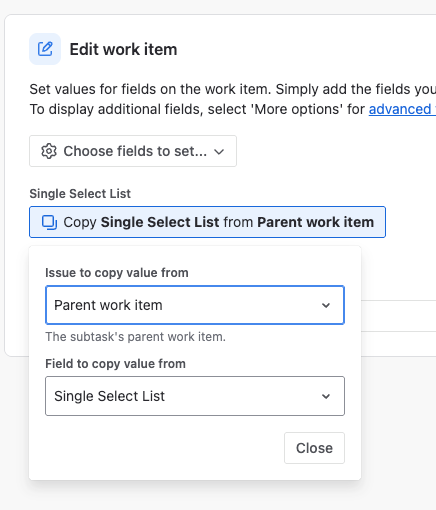Click the subtask's parent work item helper text
Viewport: 436px width, 510px height.
point(135,337)
